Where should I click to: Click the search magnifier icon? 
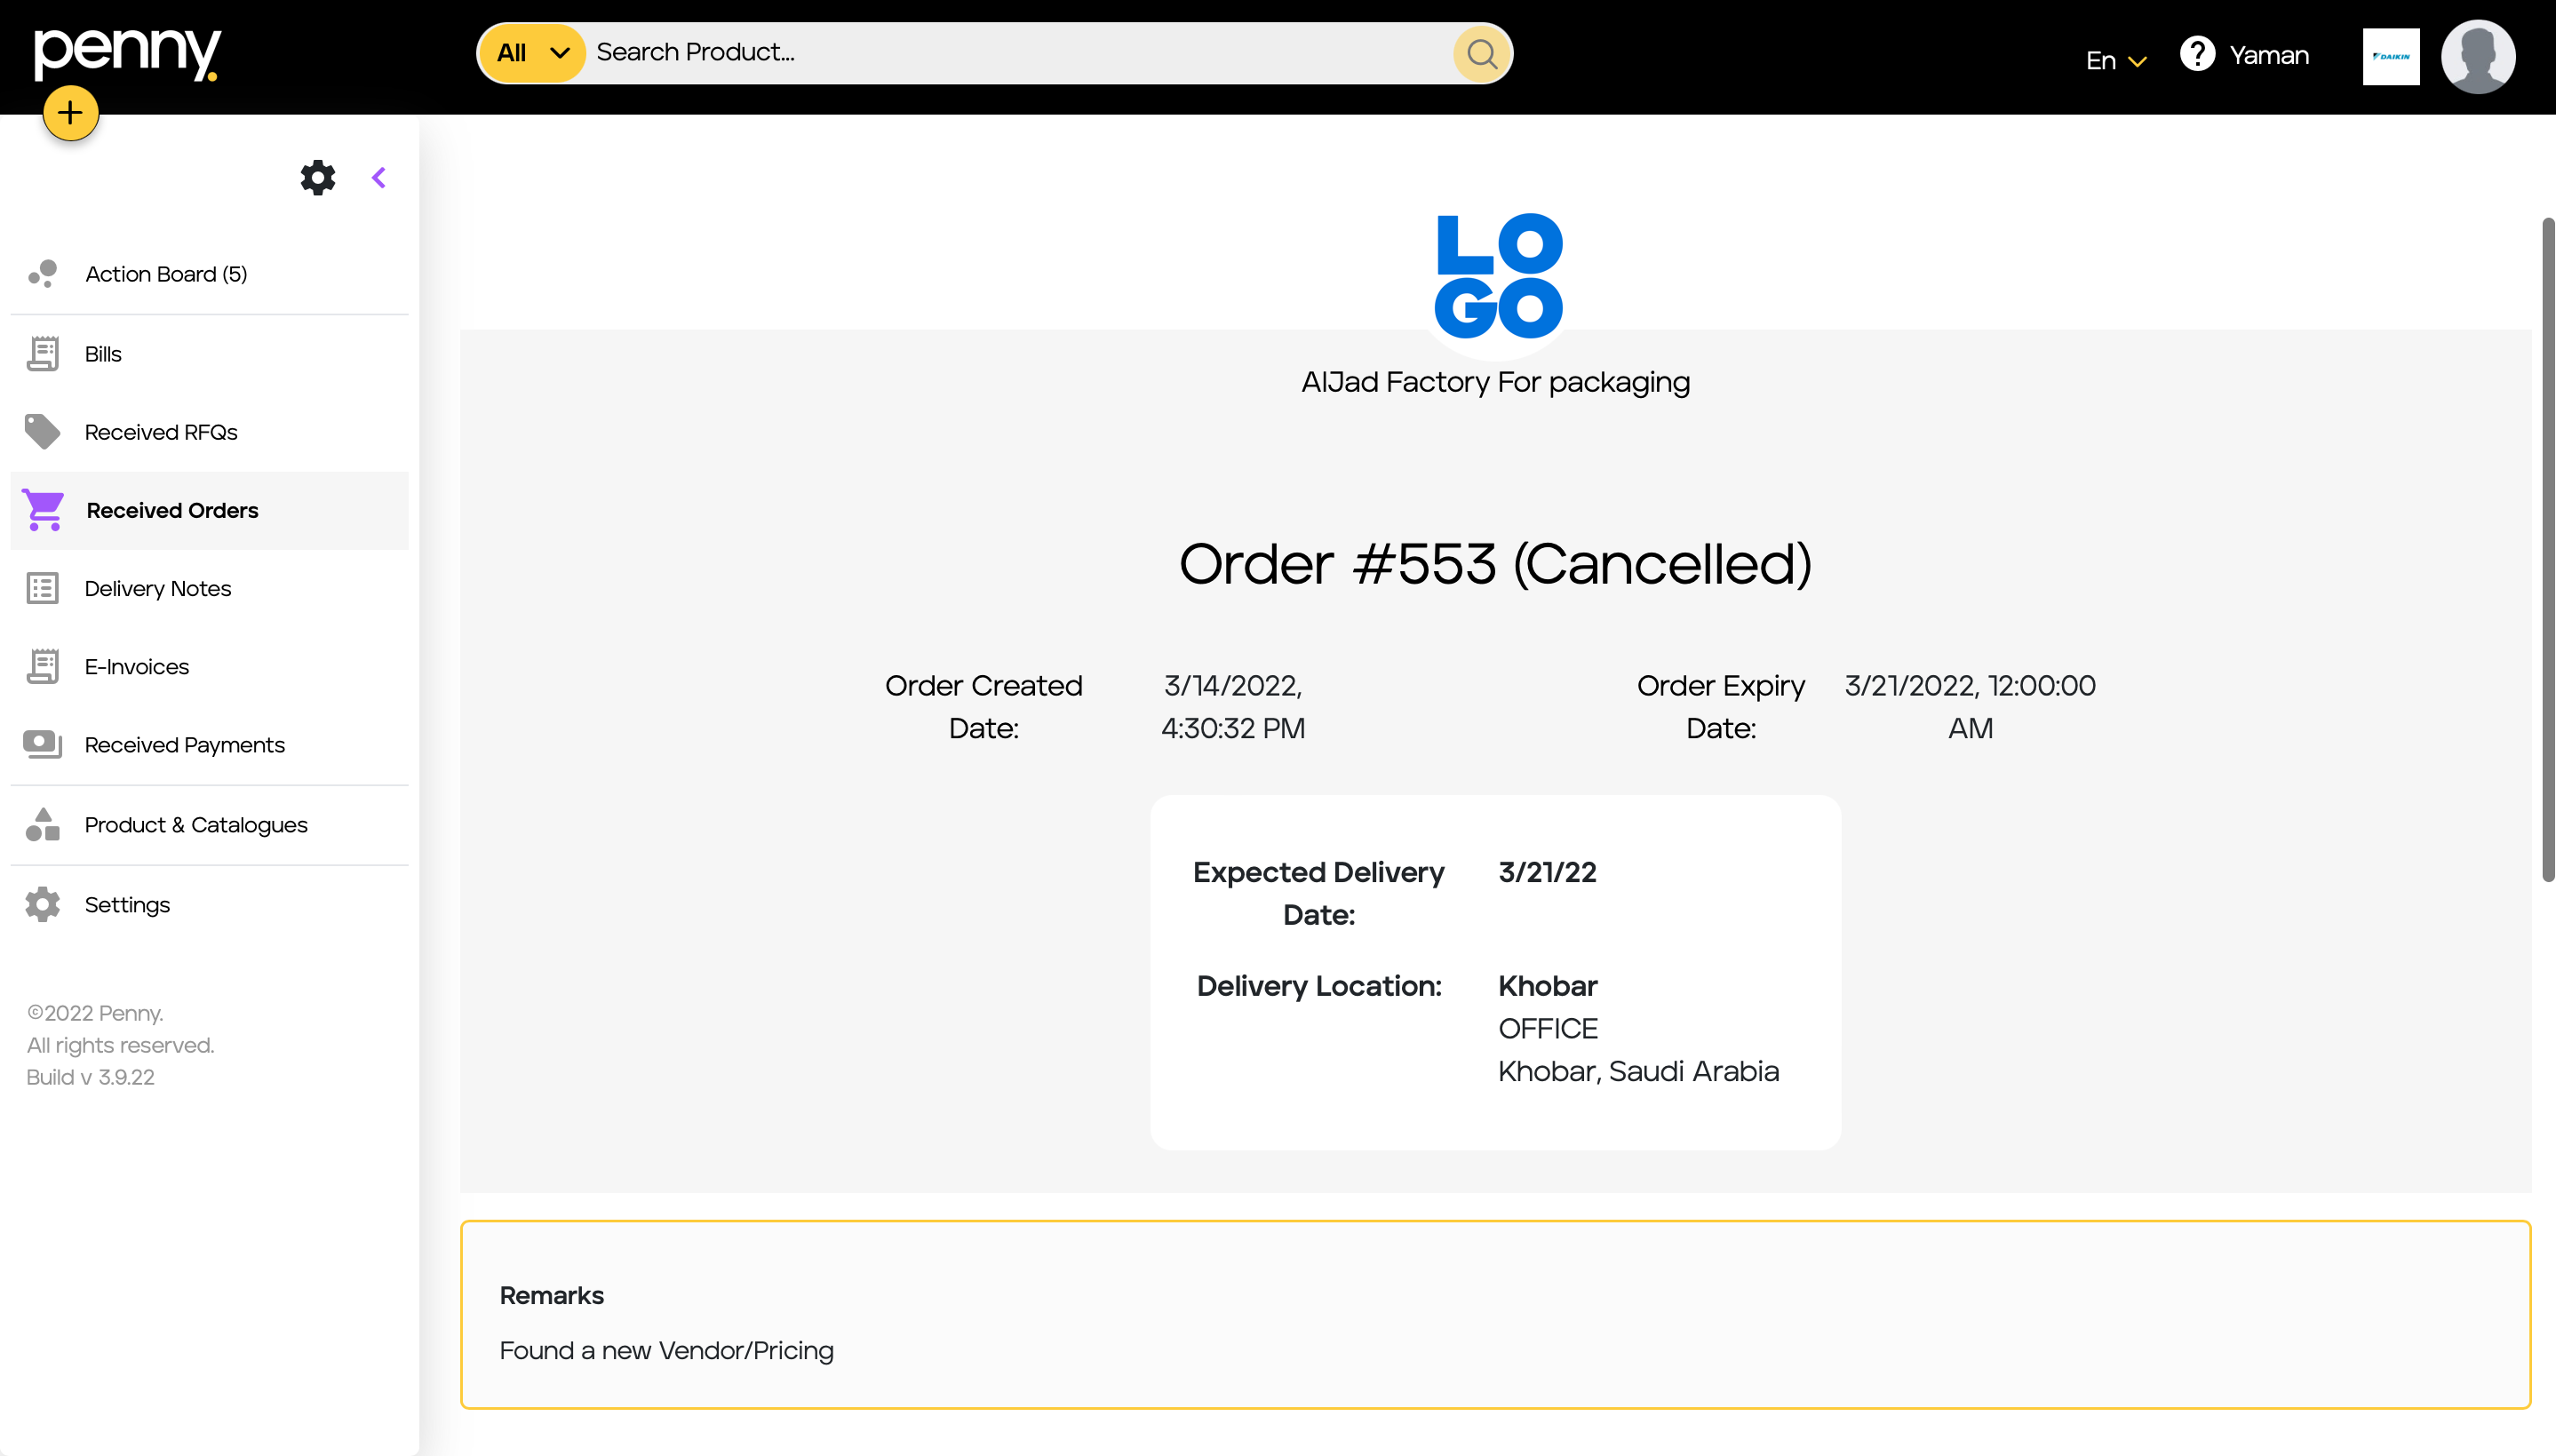1481,53
